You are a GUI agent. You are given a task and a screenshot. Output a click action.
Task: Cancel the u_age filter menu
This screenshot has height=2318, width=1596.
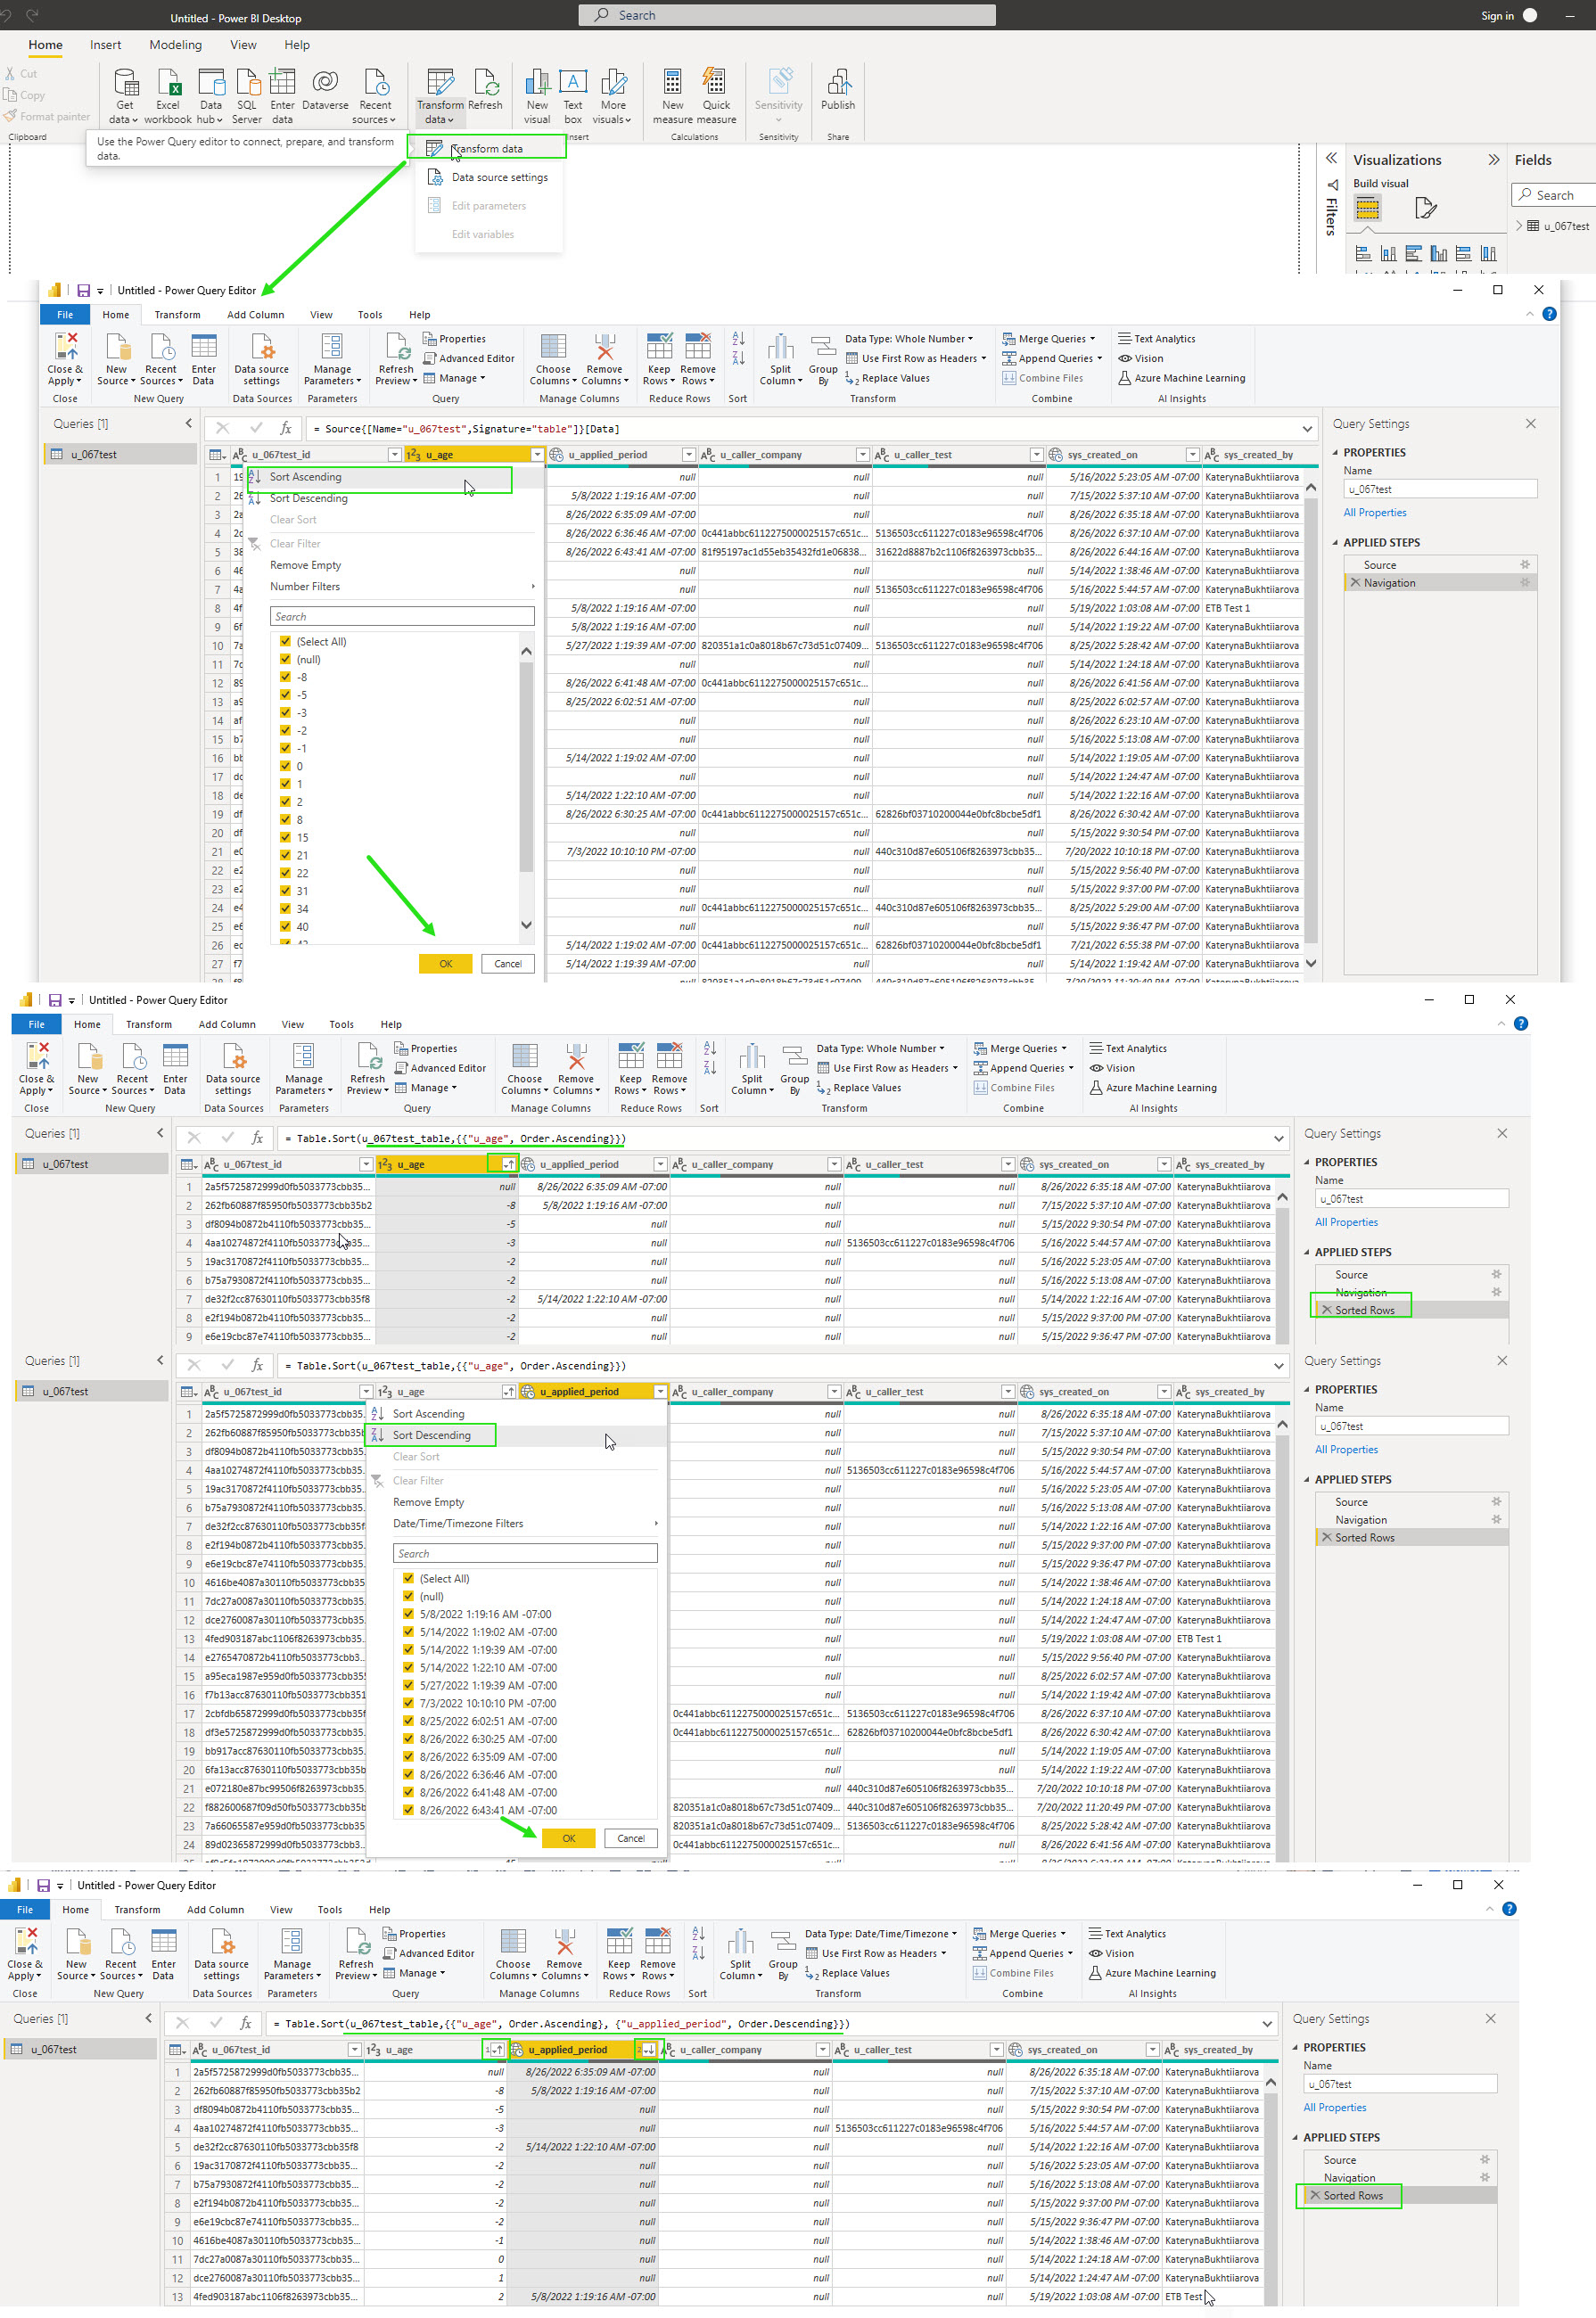click(508, 963)
